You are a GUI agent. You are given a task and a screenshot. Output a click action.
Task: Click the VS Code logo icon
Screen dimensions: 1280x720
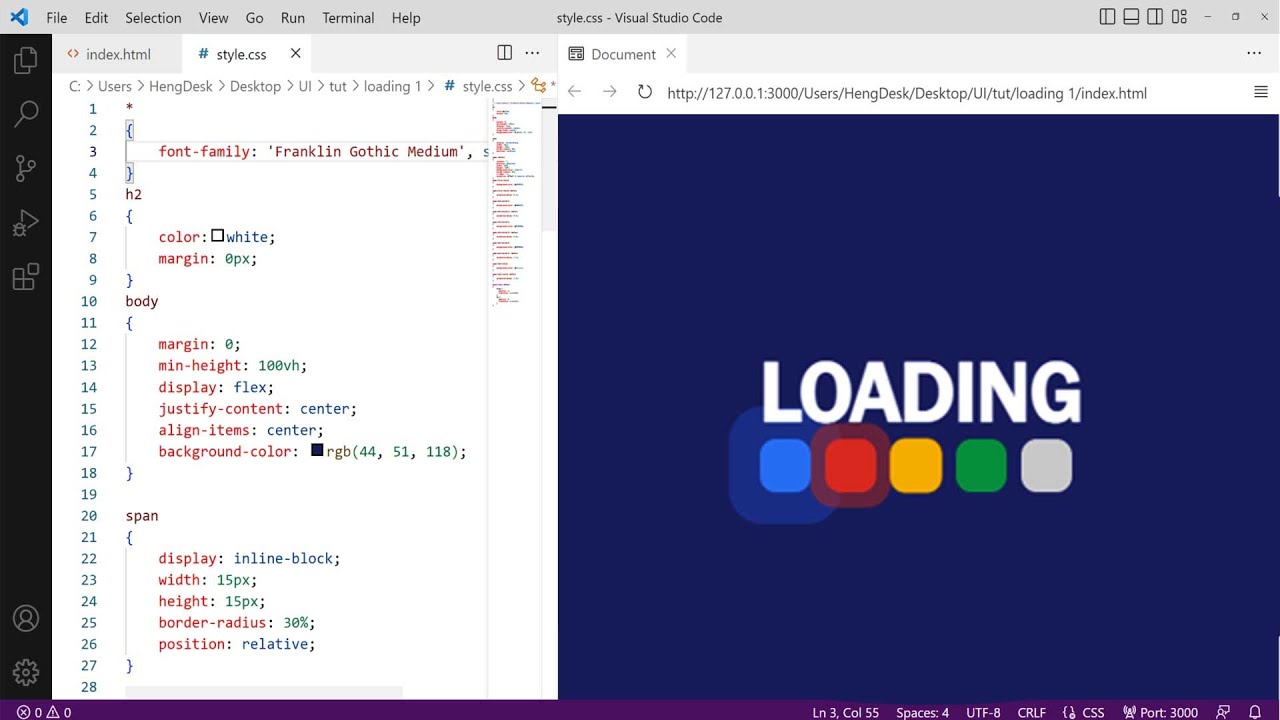coord(20,17)
